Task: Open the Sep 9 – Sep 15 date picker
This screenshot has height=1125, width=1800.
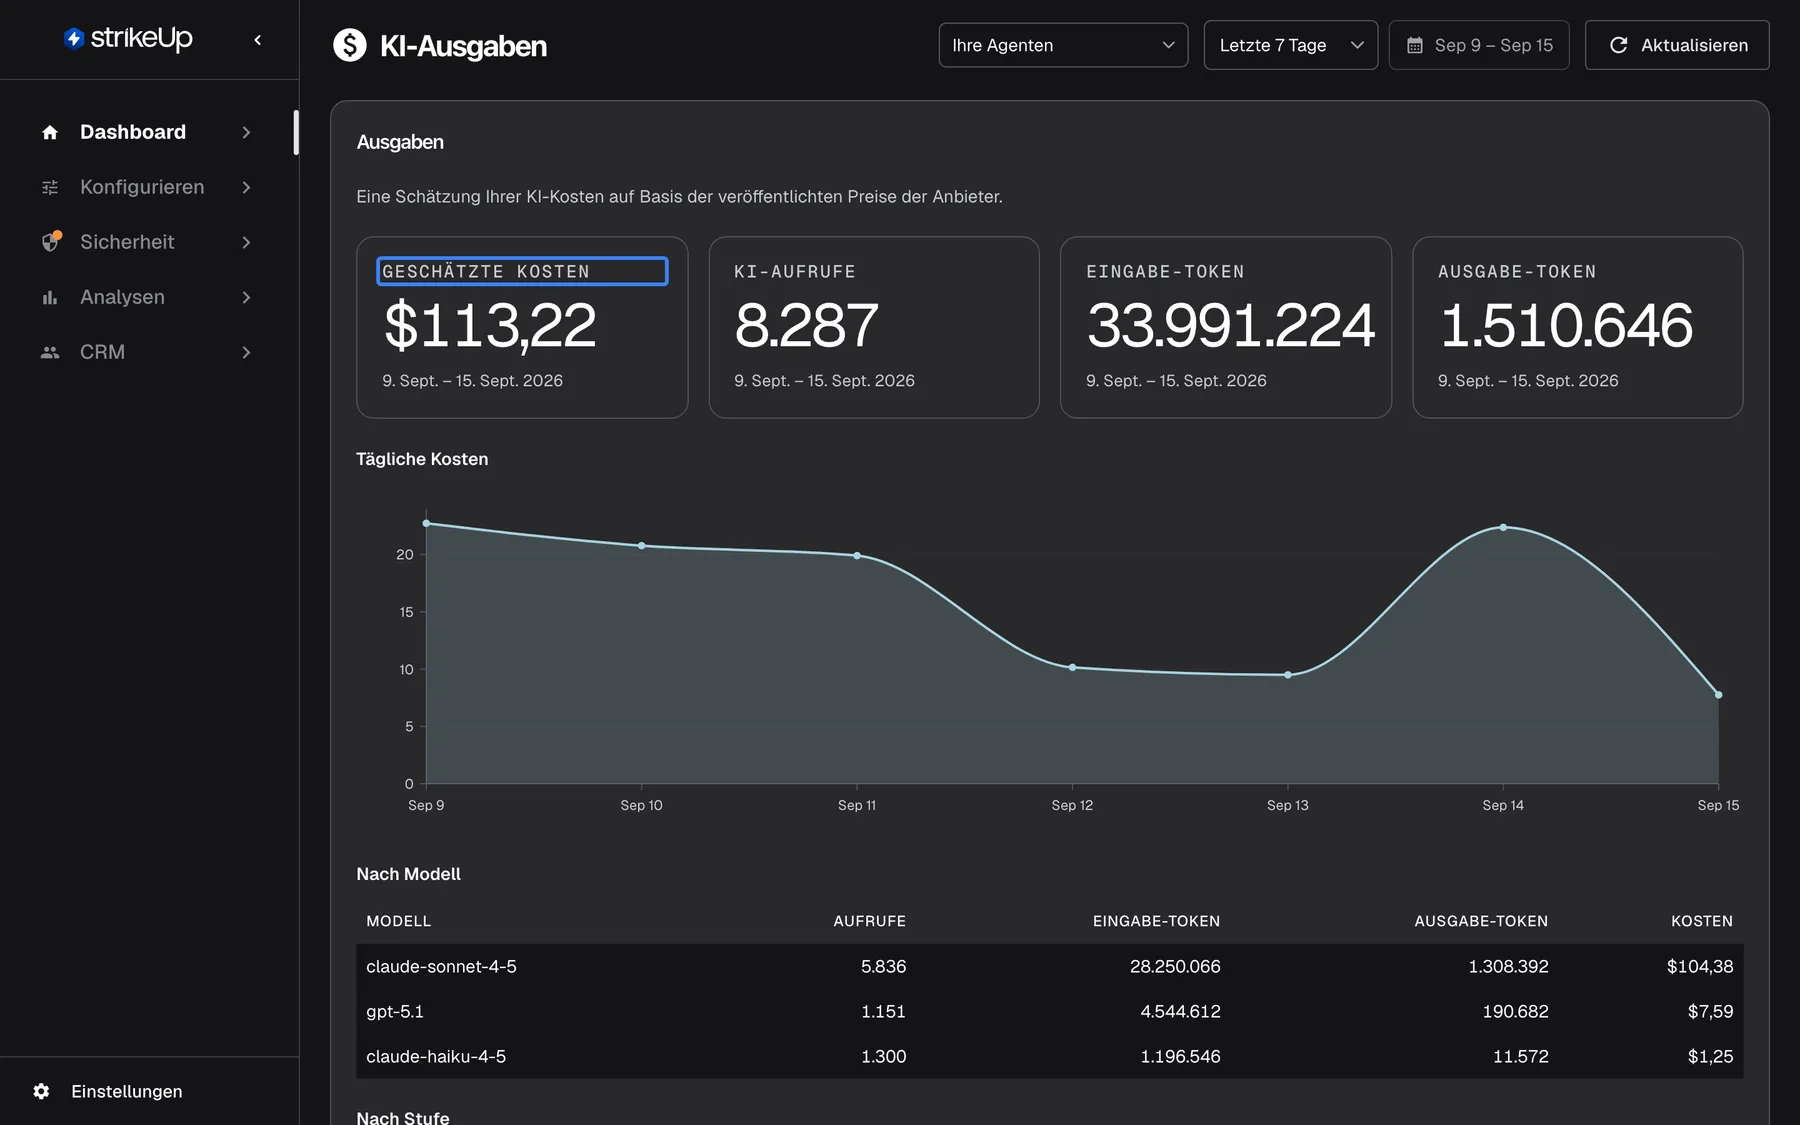Action: point(1479,45)
